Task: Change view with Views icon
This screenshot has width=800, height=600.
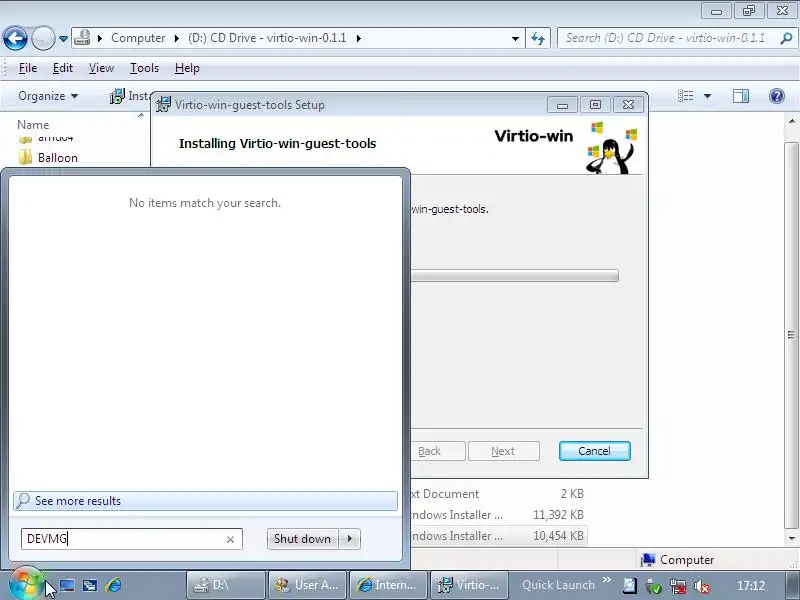Action: pos(685,96)
